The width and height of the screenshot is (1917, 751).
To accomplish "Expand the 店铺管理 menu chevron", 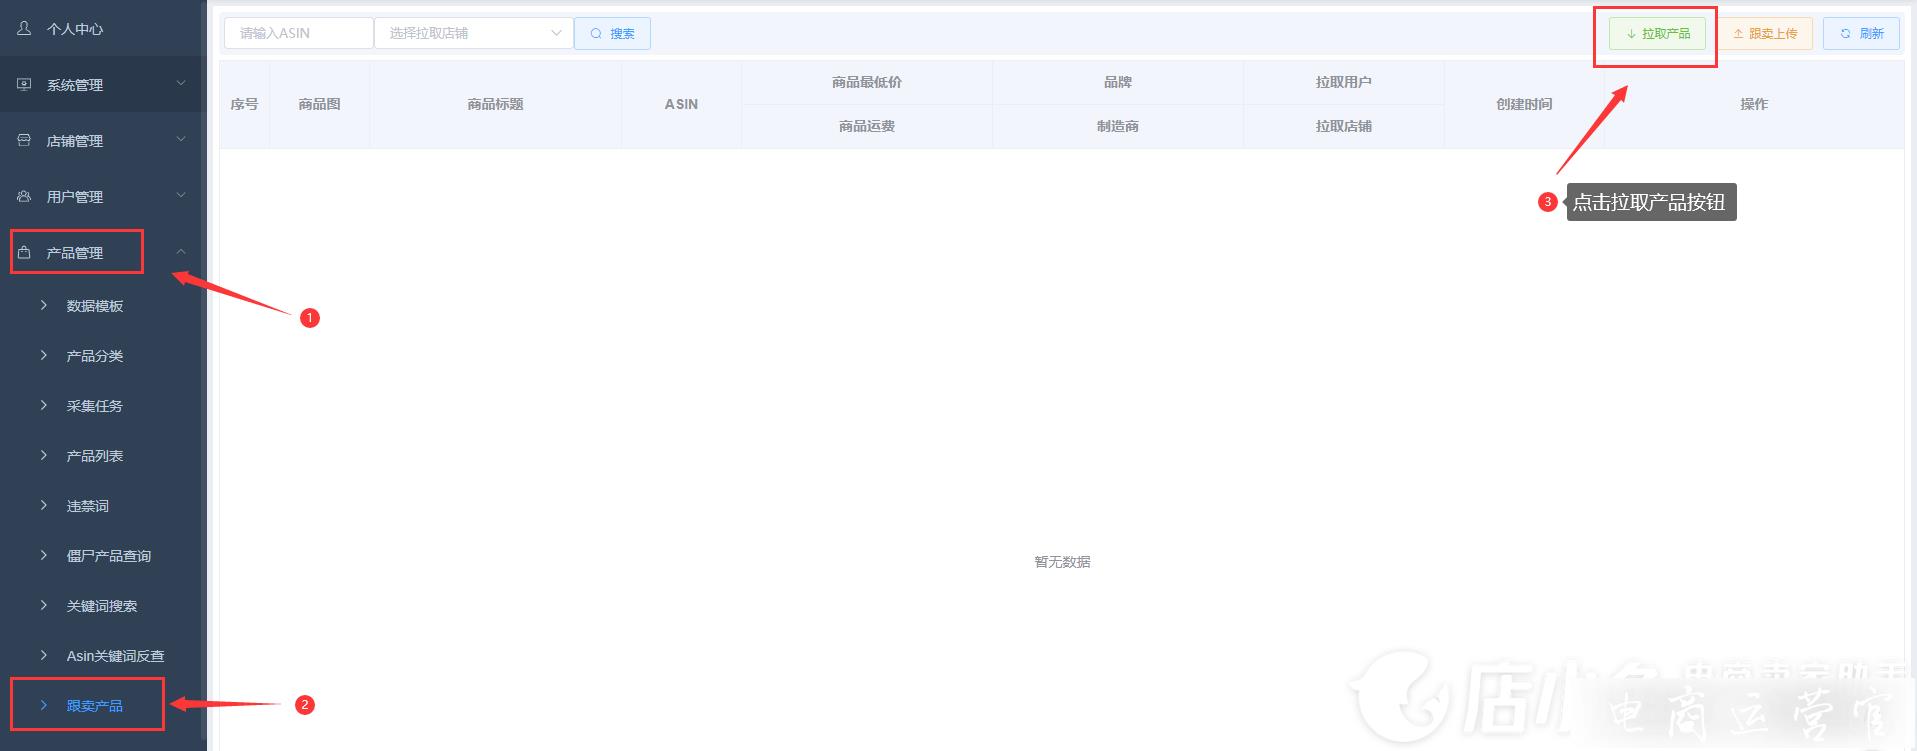I will pos(181,139).
